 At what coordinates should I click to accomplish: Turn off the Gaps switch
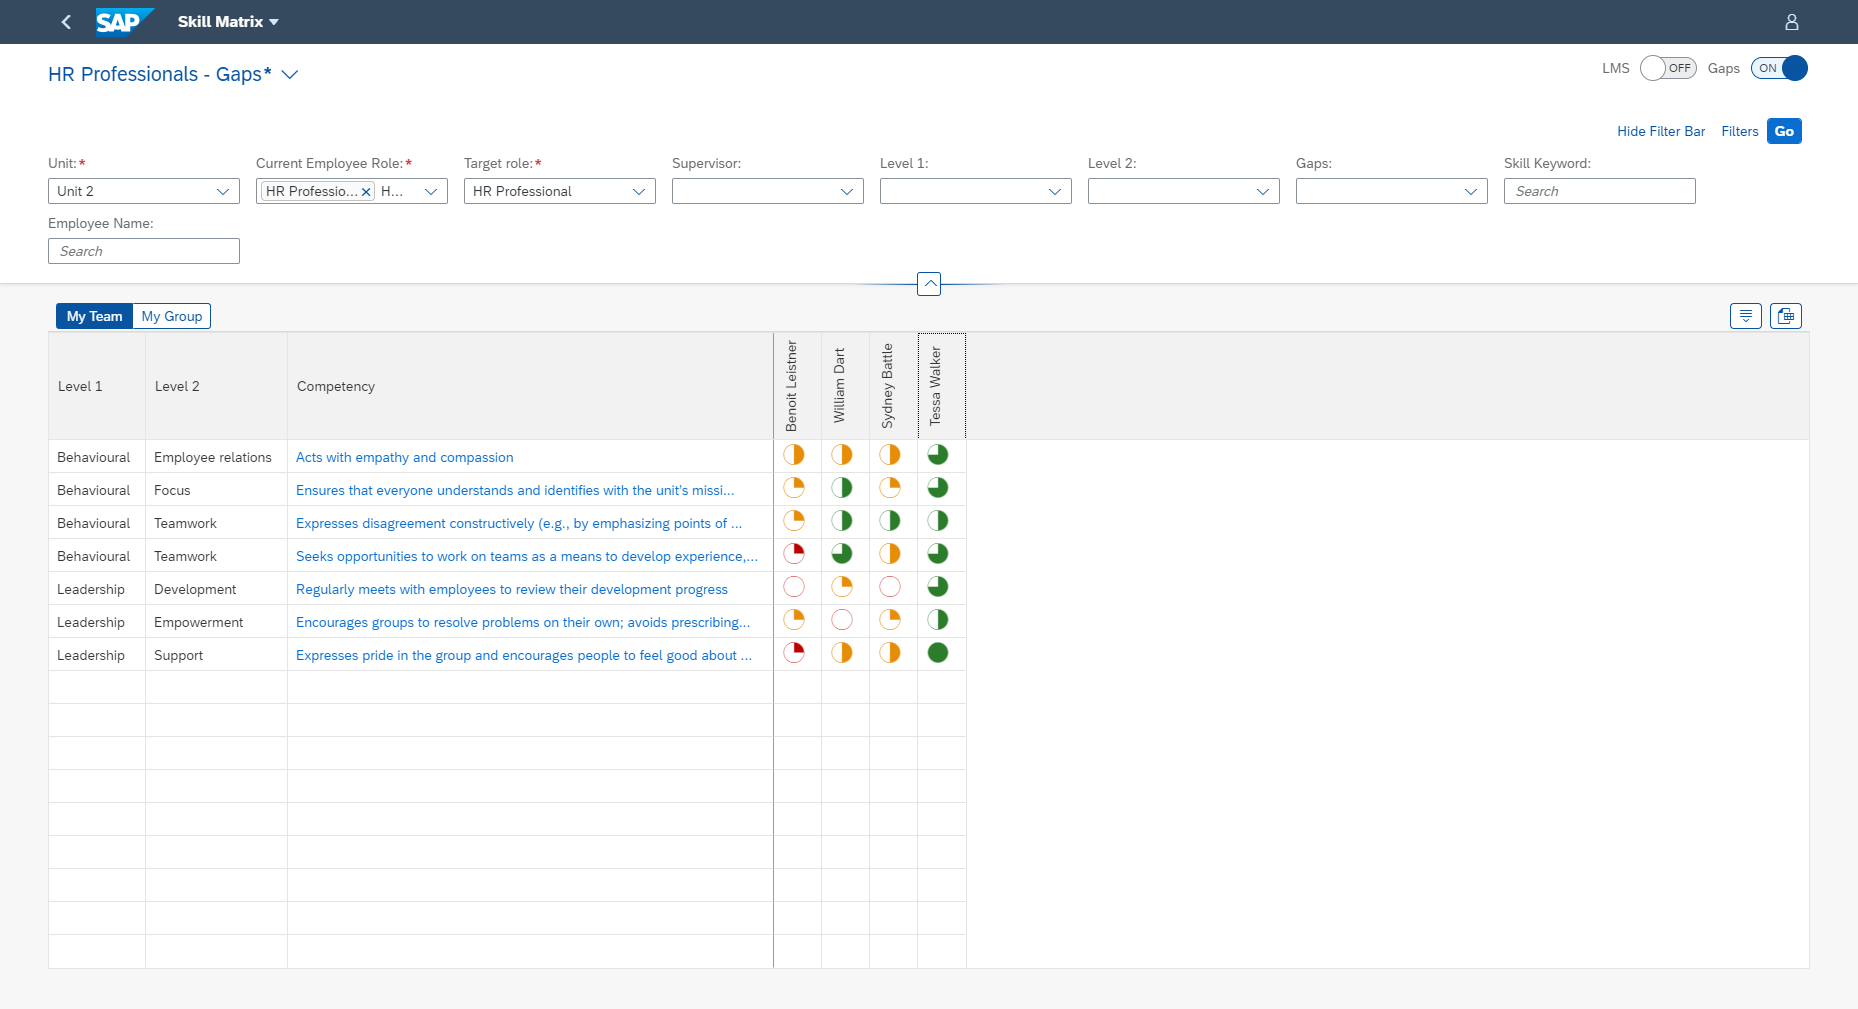1779,68
